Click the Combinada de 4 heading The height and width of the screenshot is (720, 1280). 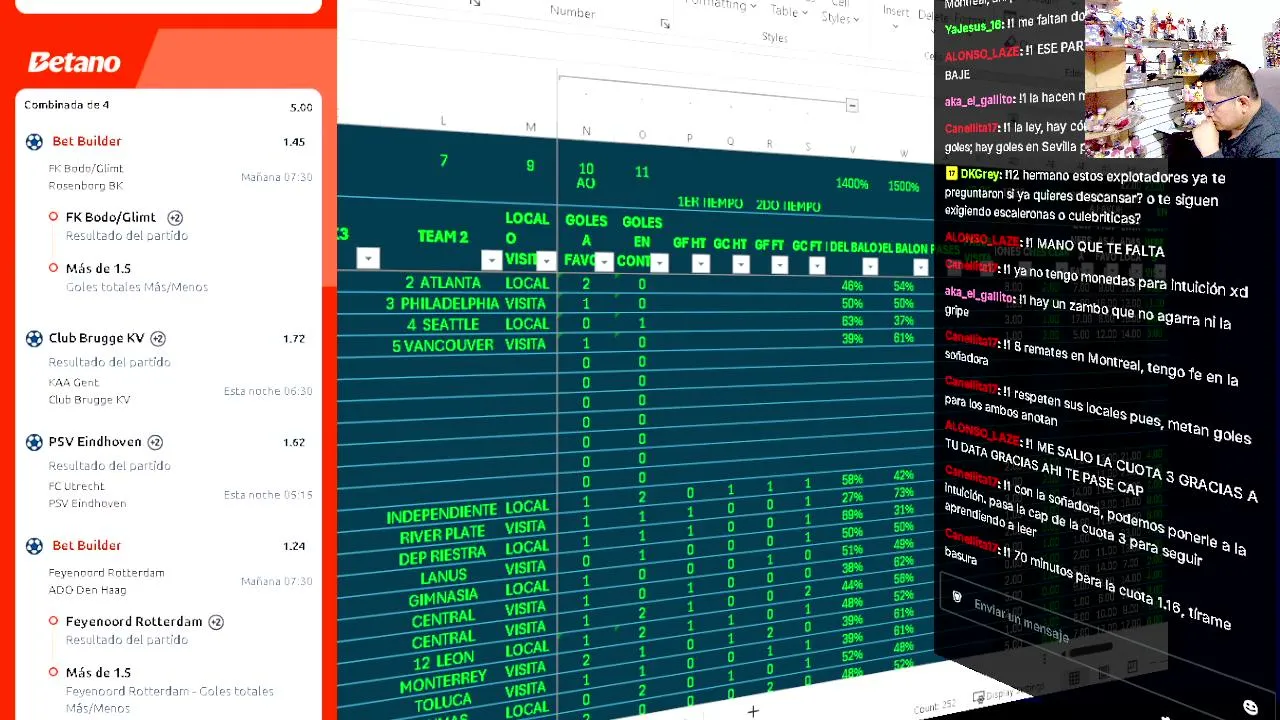pos(67,105)
